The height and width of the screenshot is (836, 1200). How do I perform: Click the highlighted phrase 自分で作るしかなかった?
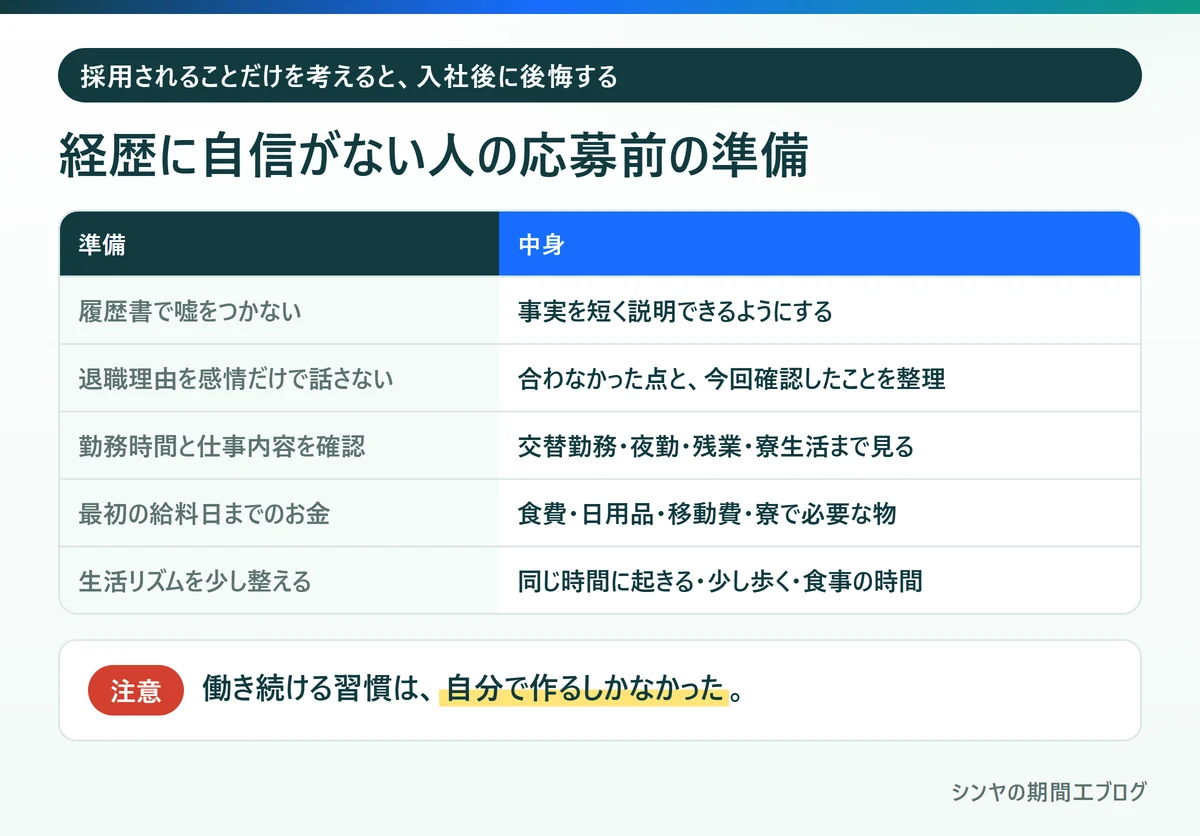584,689
